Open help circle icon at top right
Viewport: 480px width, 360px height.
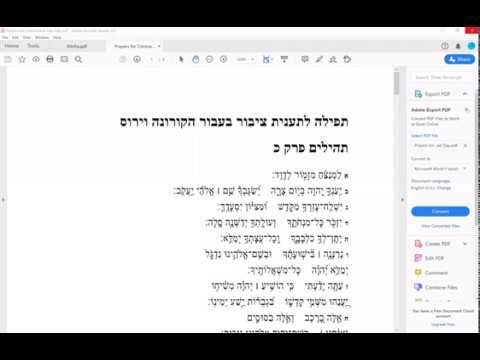[x=445, y=46]
